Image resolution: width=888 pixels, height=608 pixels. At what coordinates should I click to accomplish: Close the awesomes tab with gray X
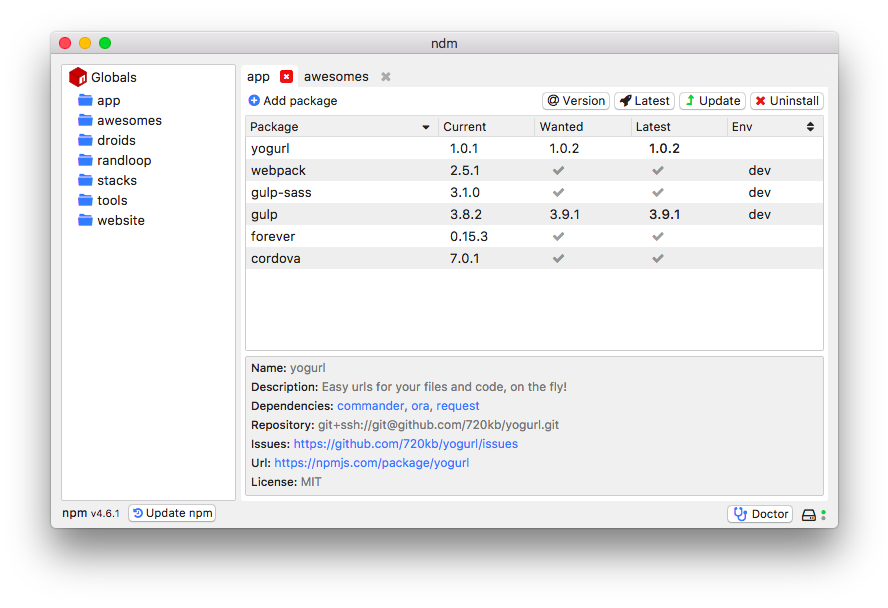pyautogui.click(x=386, y=76)
